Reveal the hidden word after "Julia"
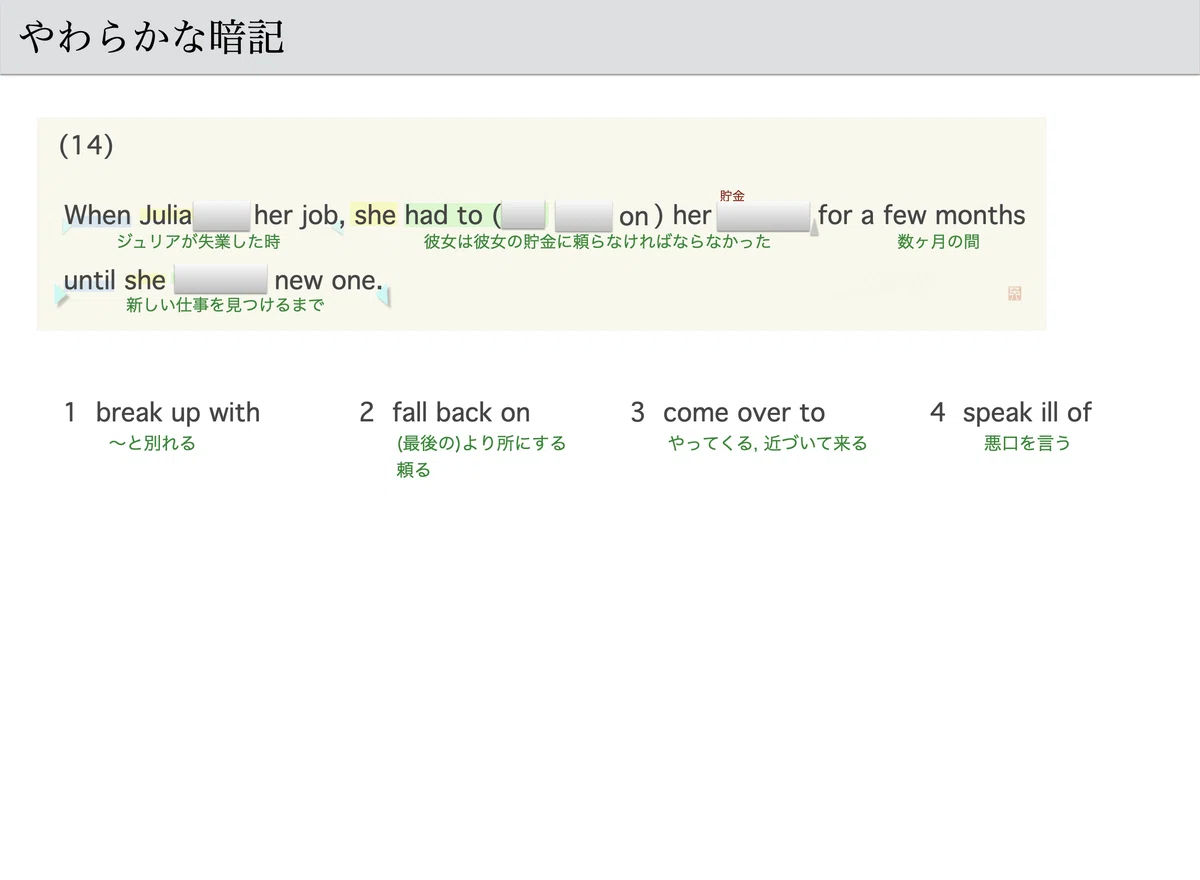Viewport: 1200px width, 880px height. pyautogui.click(x=221, y=216)
